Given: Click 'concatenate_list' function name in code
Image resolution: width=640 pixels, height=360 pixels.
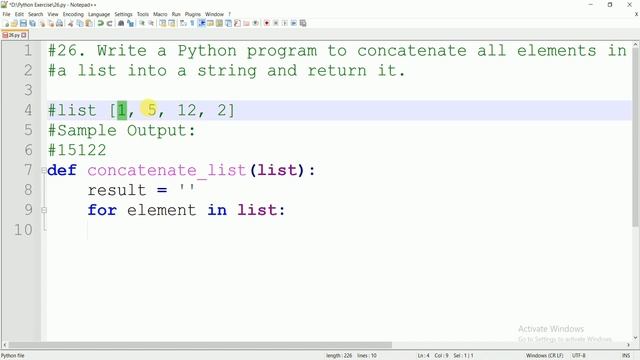Looking at the screenshot, I should (167, 170).
